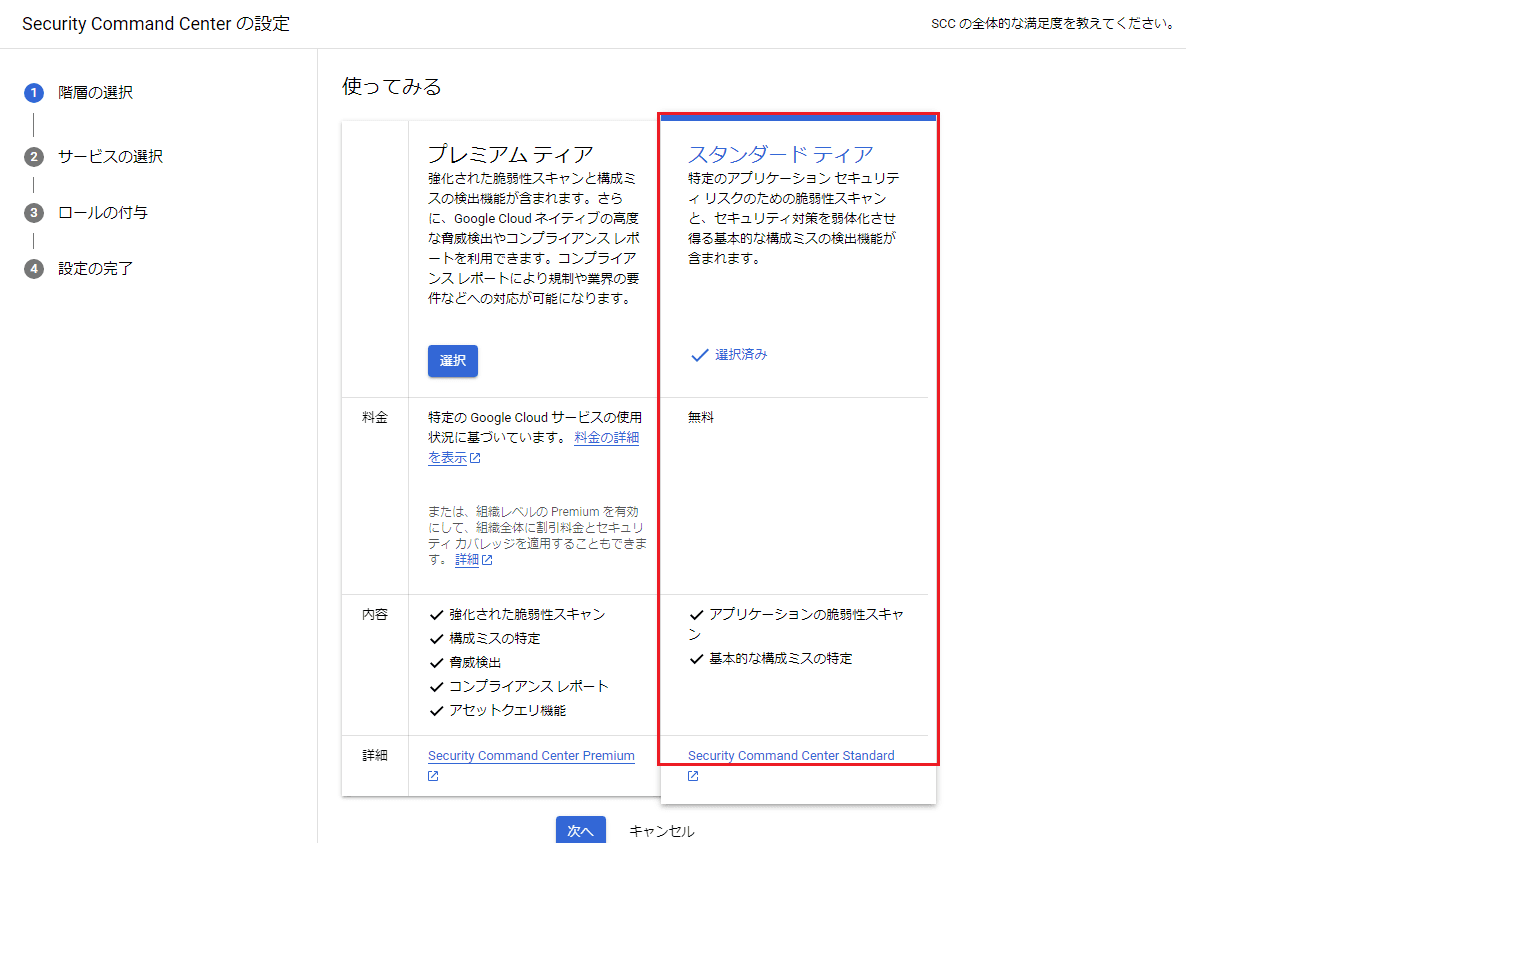This screenshot has height=968, width=1534.
Task: Click the step 2 circle icon
Action: (34, 157)
